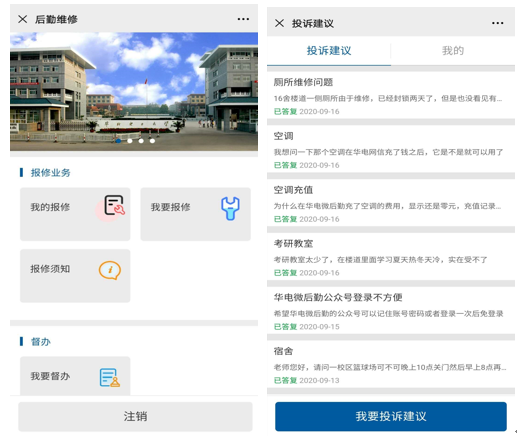
Task: Close the 投诉建议 page
Action: (279, 23)
